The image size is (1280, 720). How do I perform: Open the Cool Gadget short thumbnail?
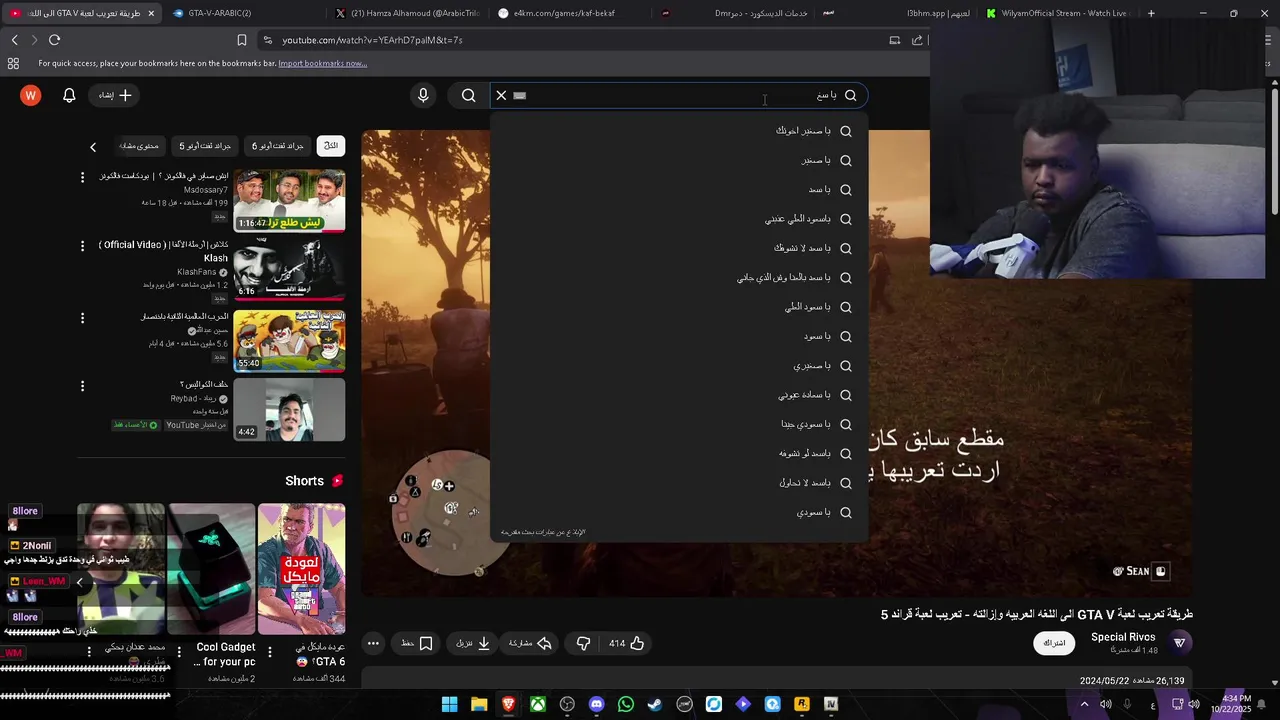(211, 569)
